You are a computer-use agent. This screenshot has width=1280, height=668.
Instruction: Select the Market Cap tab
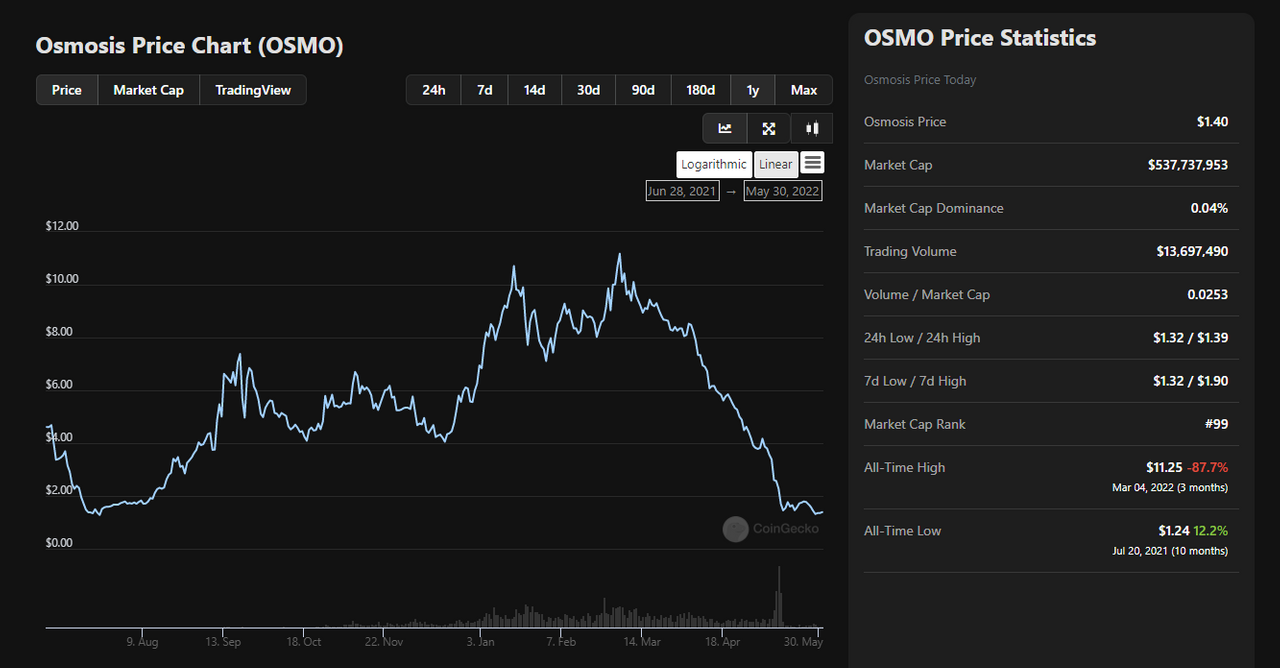tap(148, 90)
